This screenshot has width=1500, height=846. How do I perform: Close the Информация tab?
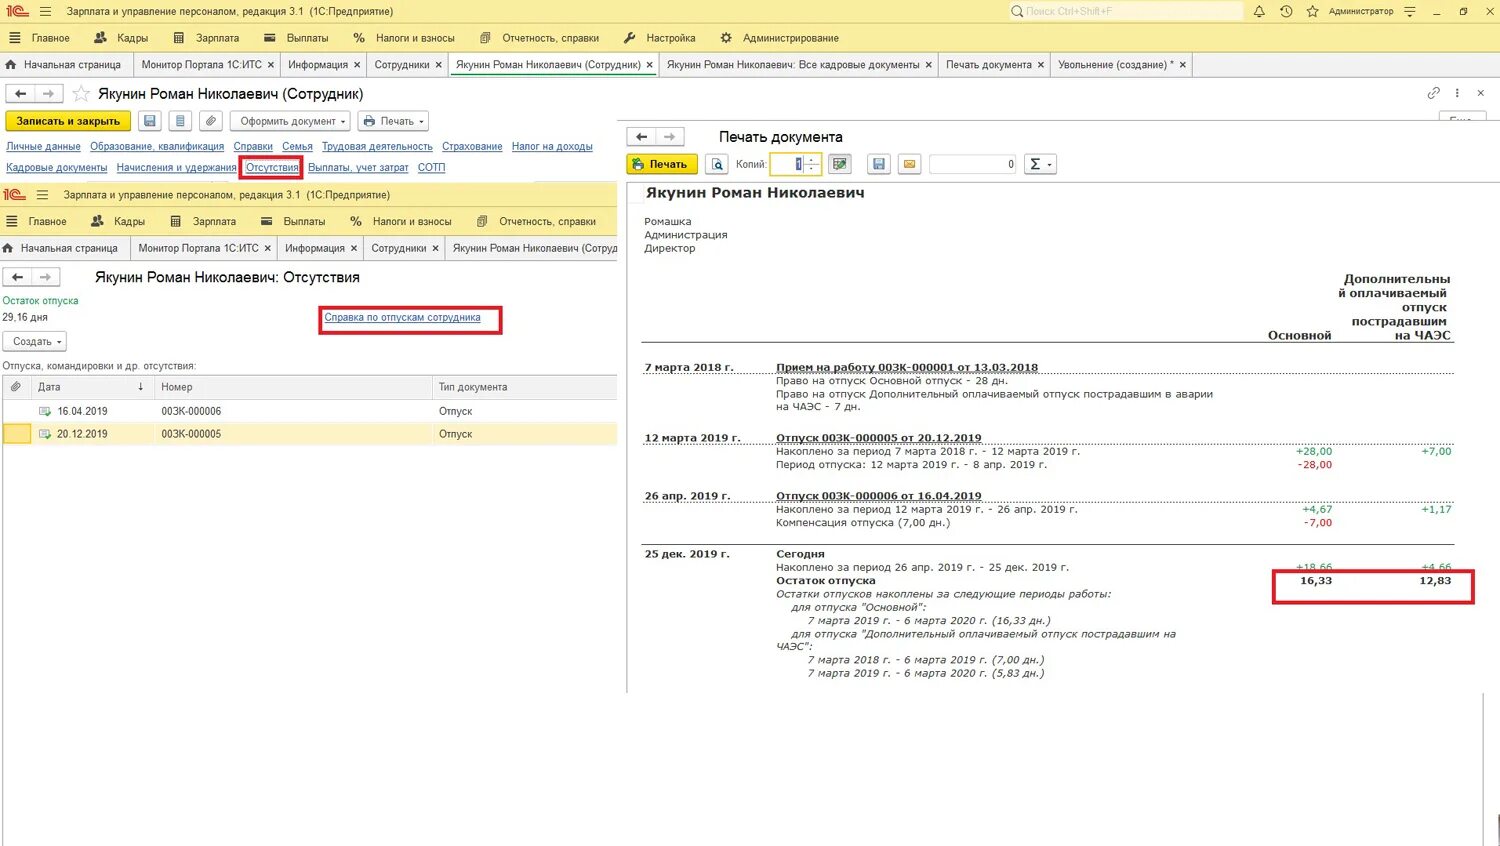(x=357, y=65)
